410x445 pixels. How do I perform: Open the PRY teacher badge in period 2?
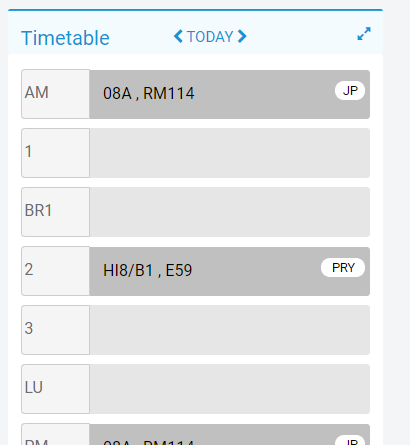coord(343,267)
